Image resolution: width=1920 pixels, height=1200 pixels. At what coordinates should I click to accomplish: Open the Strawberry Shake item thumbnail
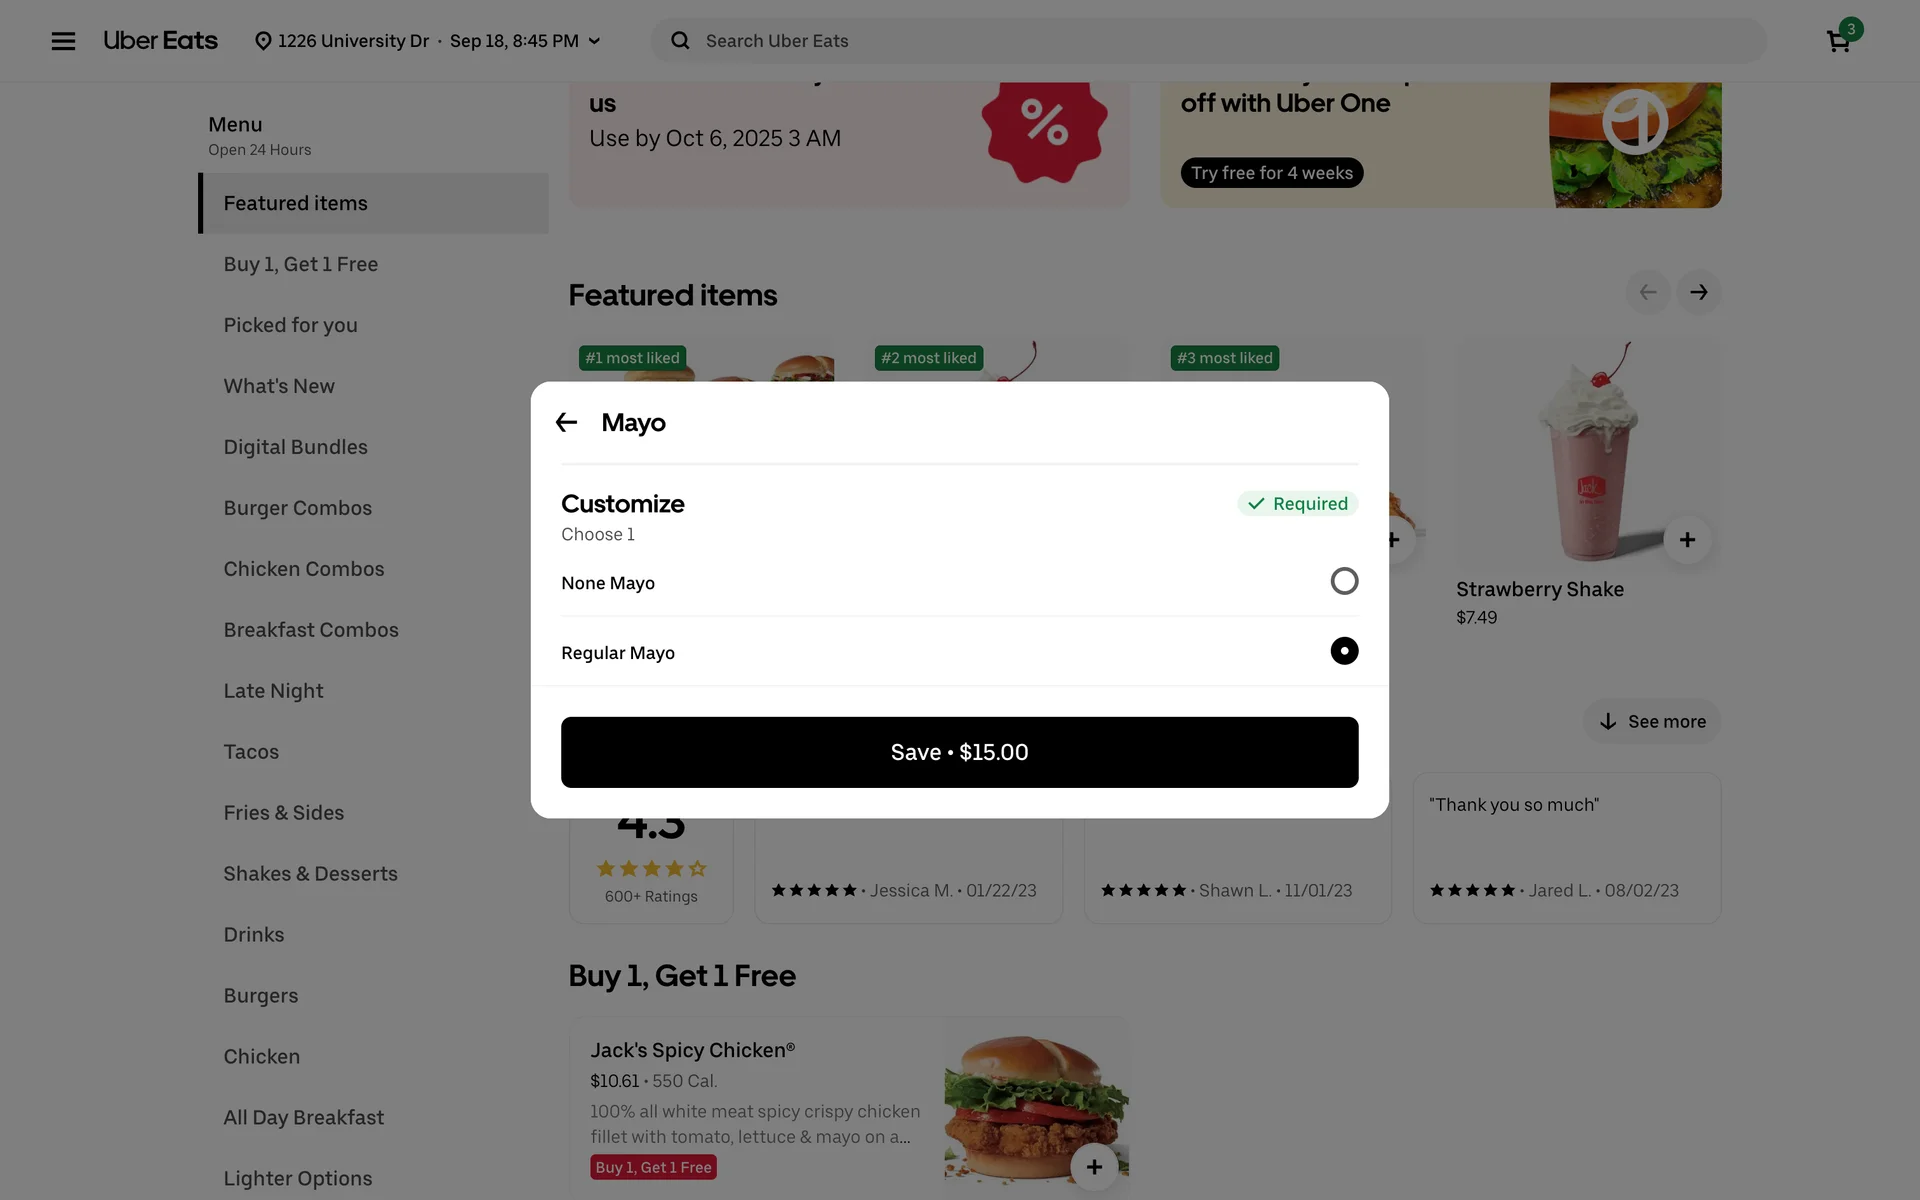coord(1588,452)
